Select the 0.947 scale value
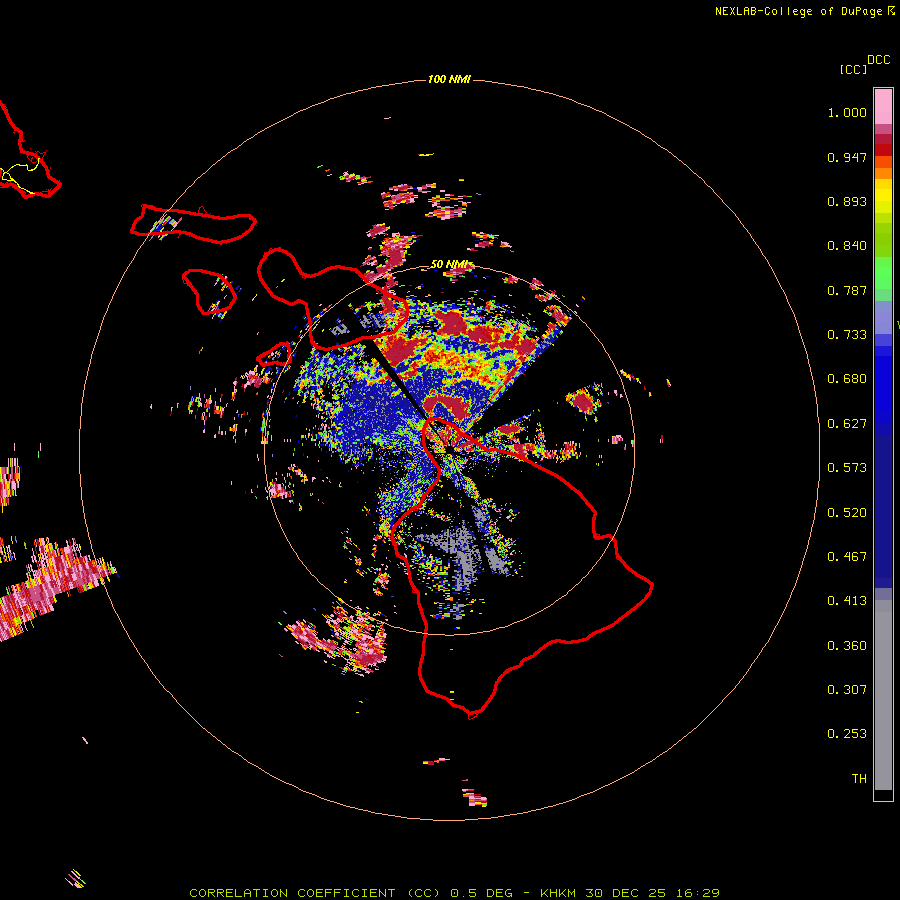900x900 pixels. tap(847, 157)
